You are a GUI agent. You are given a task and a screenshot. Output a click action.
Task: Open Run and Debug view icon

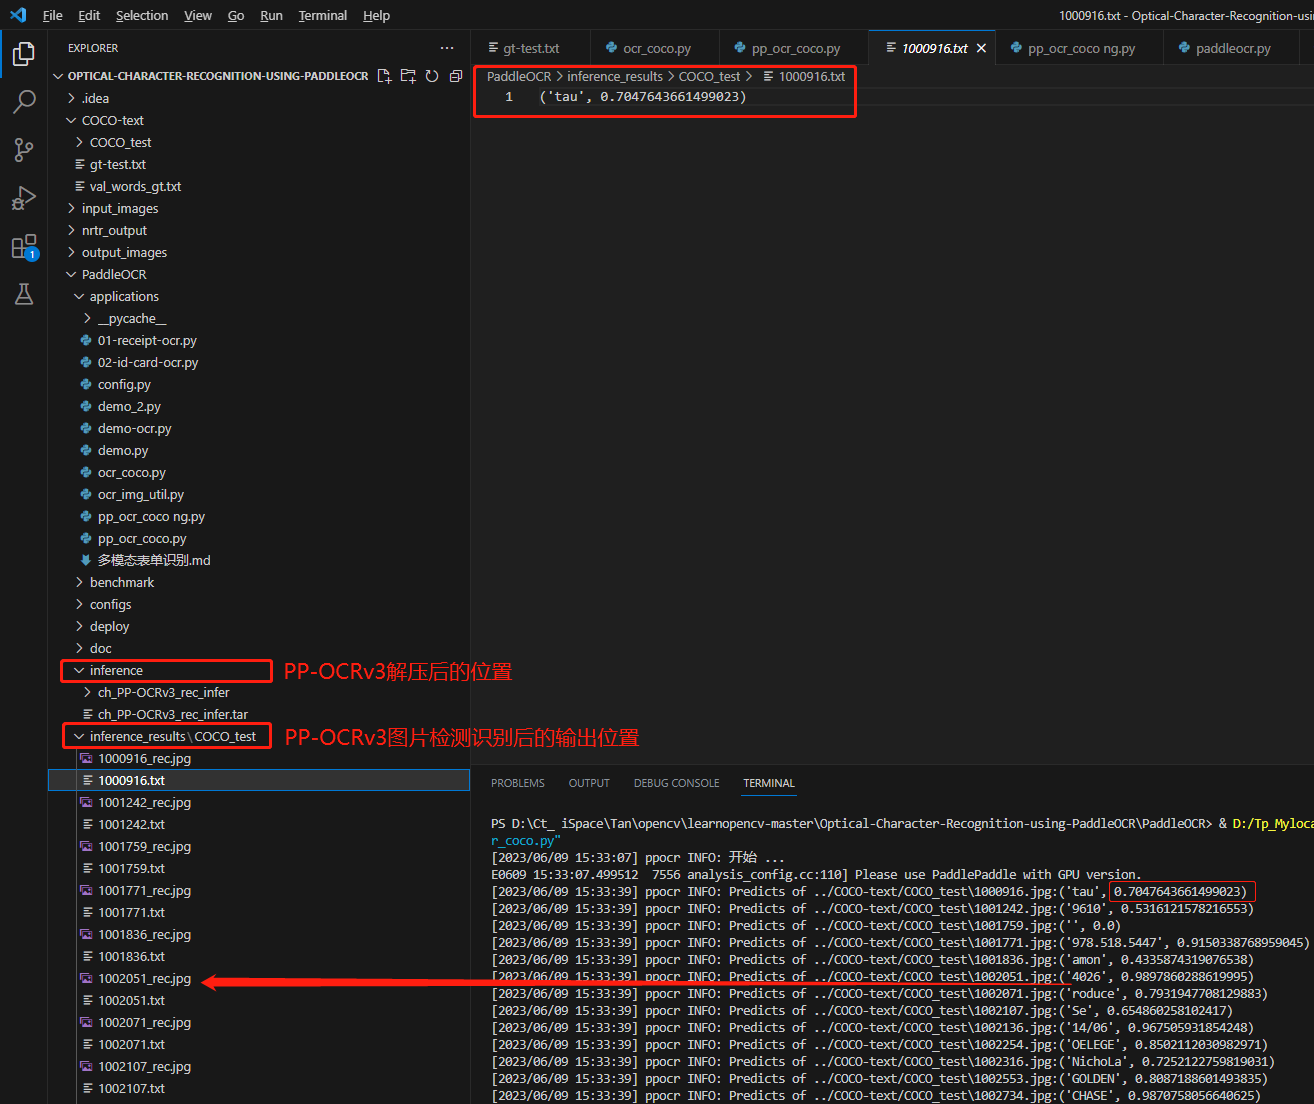(x=24, y=198)
